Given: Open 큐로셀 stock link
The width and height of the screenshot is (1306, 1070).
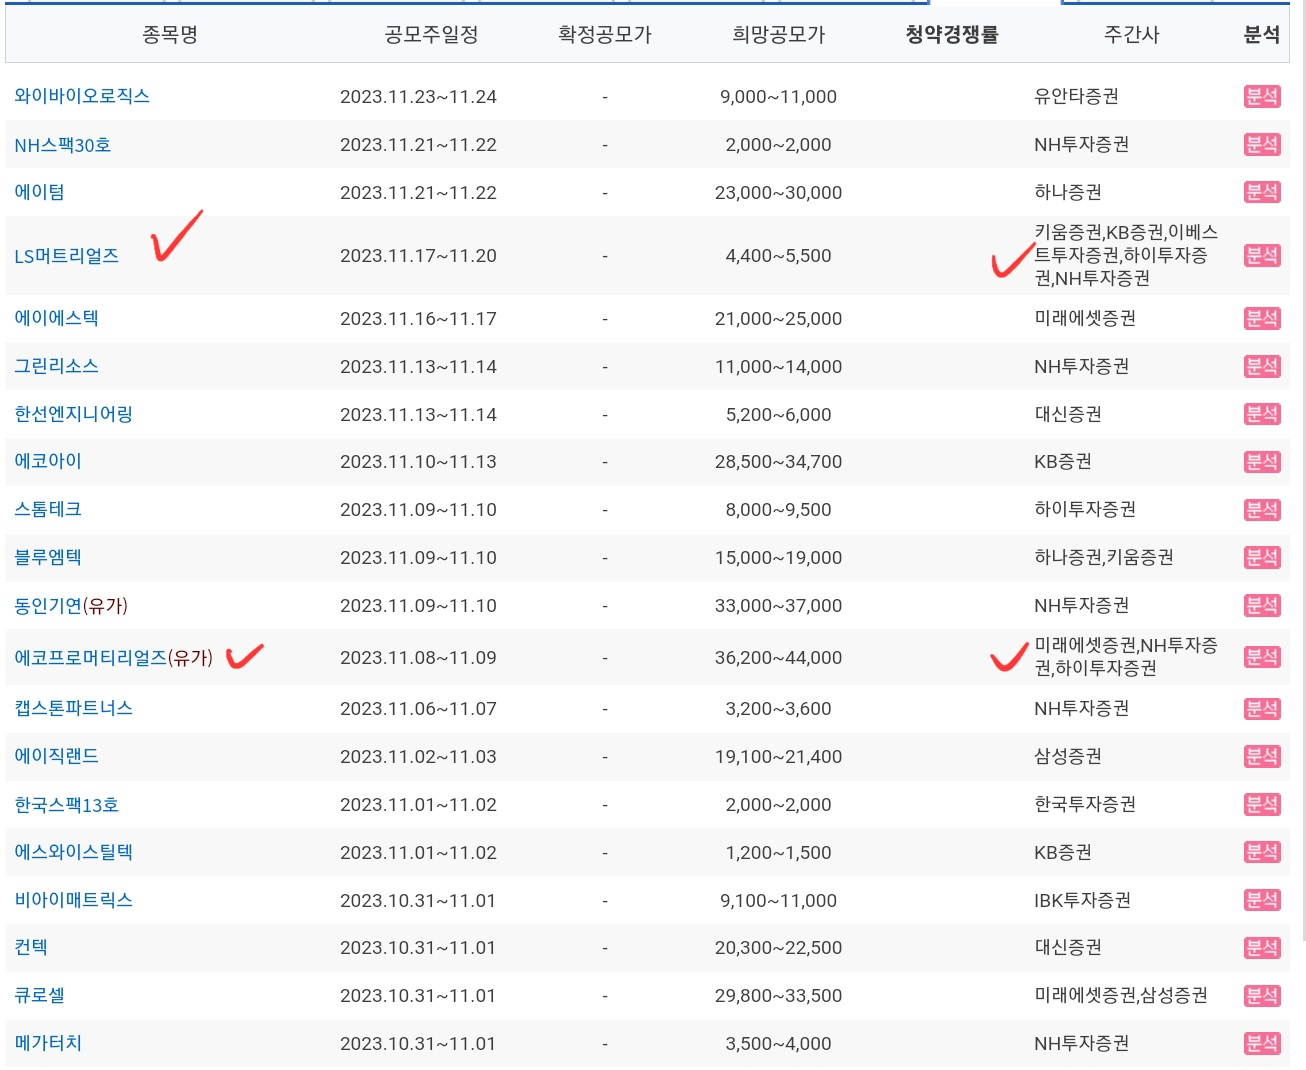Looking at the screenshot, I should (x=39, y=995).
